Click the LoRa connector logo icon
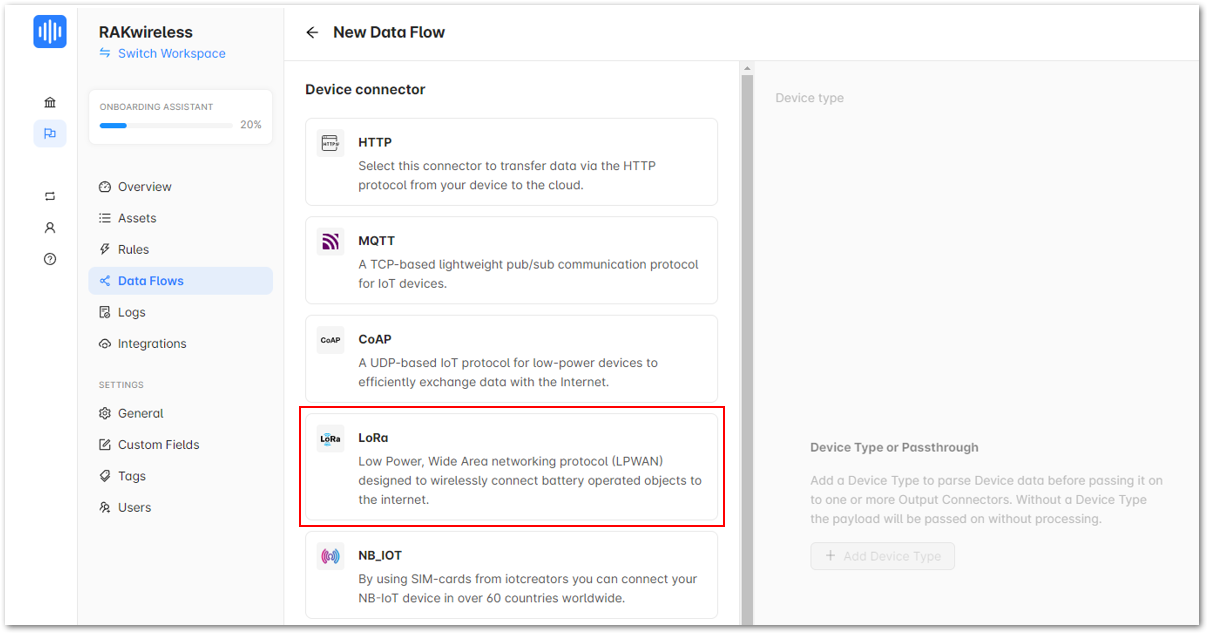The width and height of the screenshot is (1208, 634). (330, 438)
